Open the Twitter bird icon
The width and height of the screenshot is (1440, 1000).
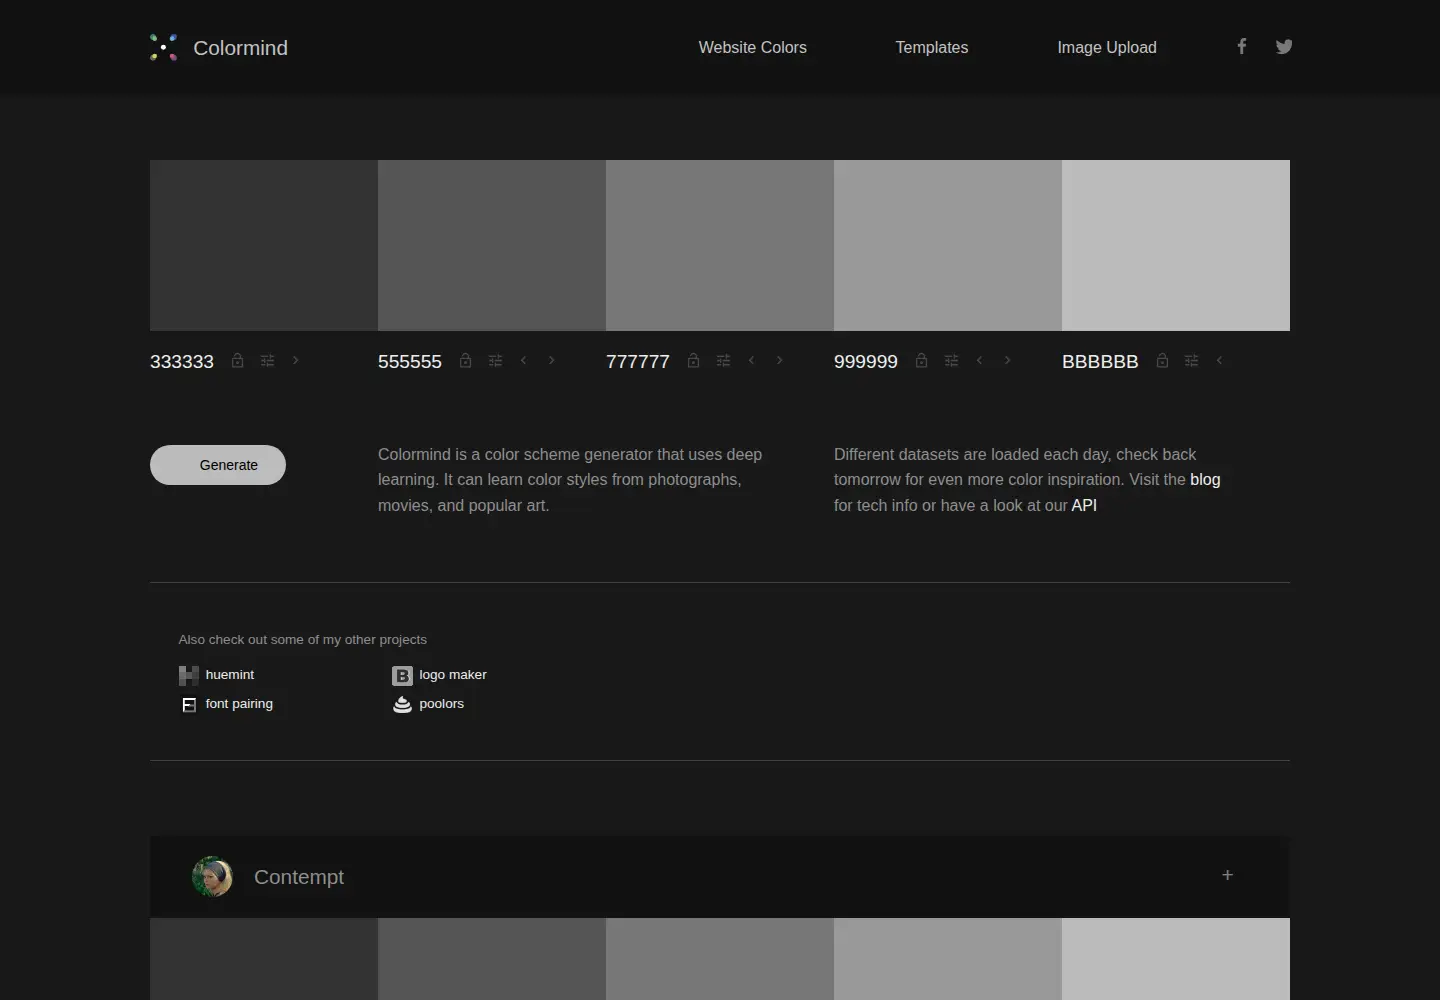tap(1284, 46)
